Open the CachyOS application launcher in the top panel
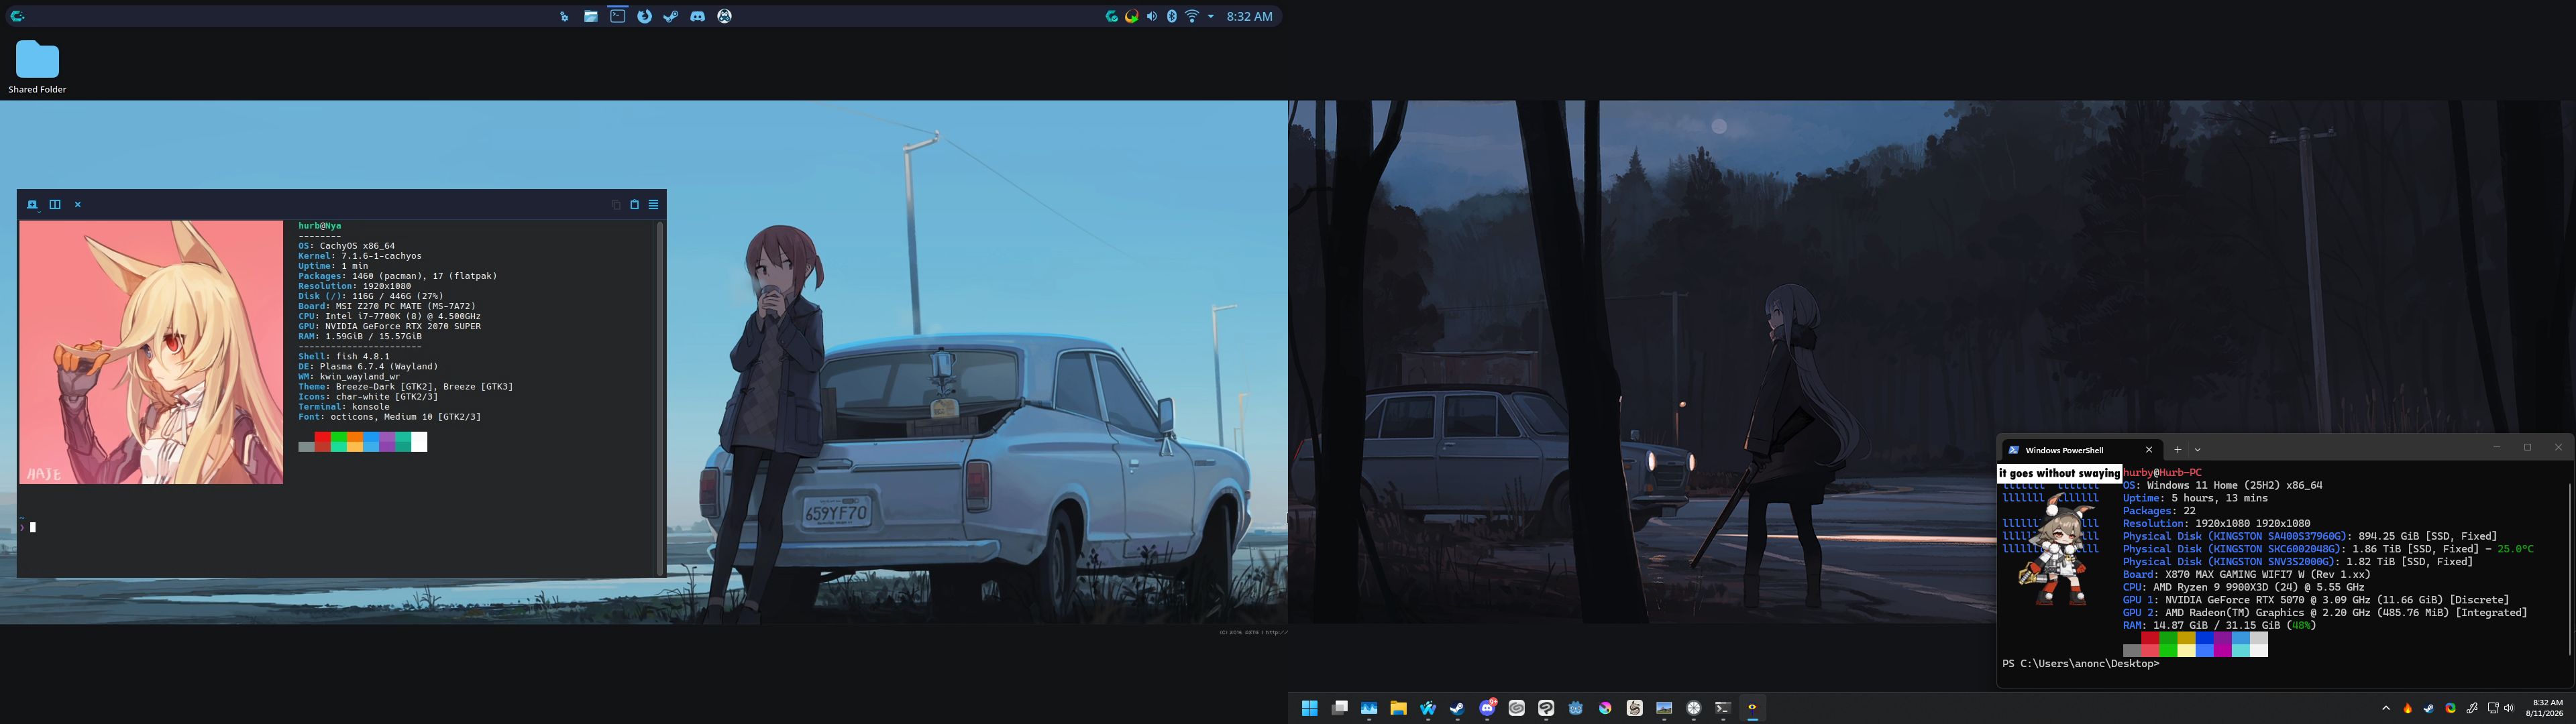 [17, 16]
